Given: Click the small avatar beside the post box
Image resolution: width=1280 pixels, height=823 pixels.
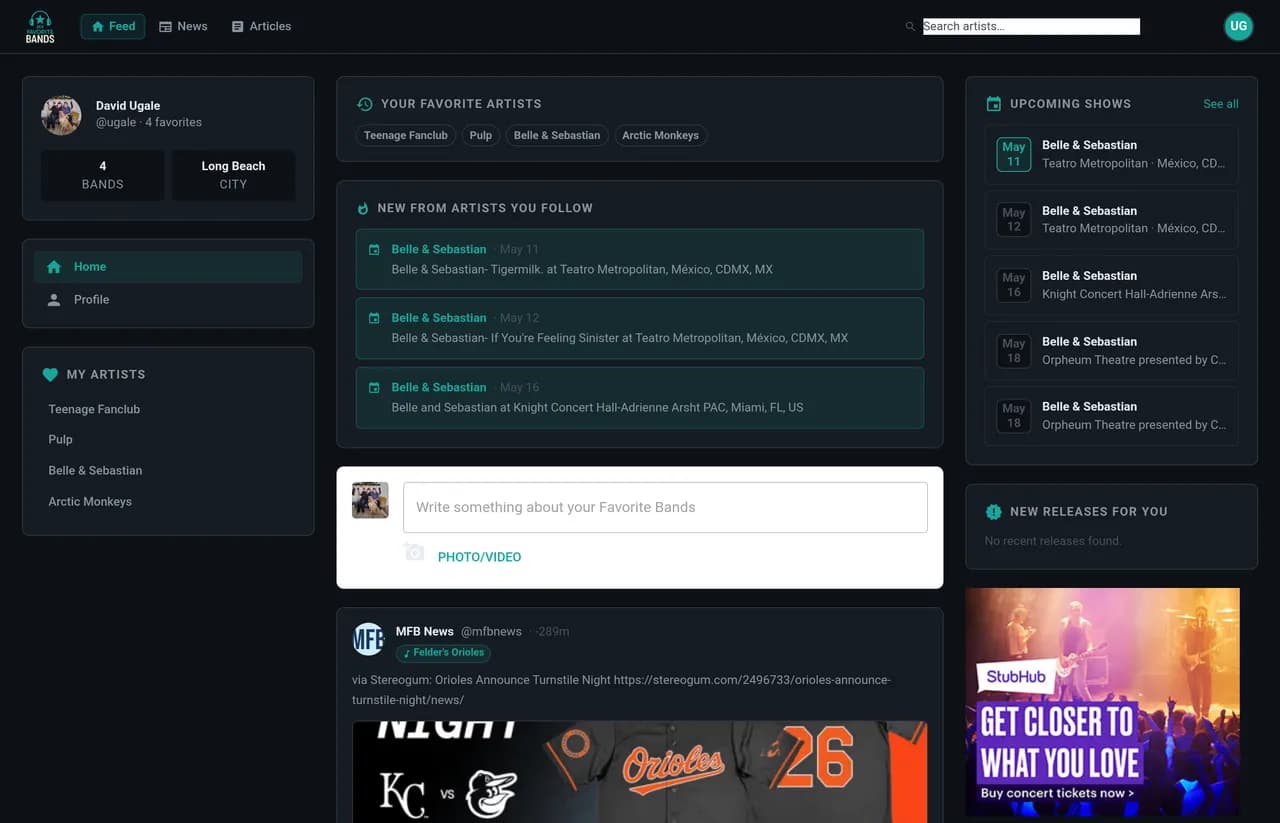Looking at the screenshot, I should point(370,500).
